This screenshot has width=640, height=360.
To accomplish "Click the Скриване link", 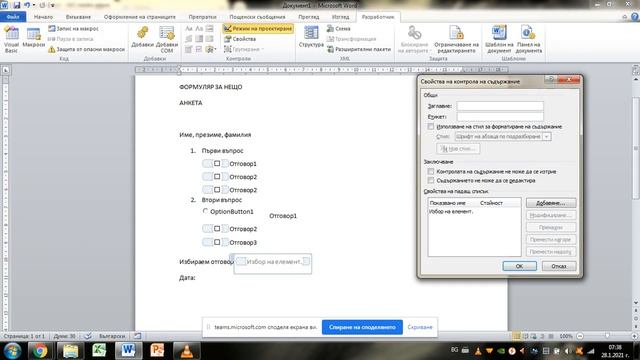I will pyautogui.click(x=420, y=327).
